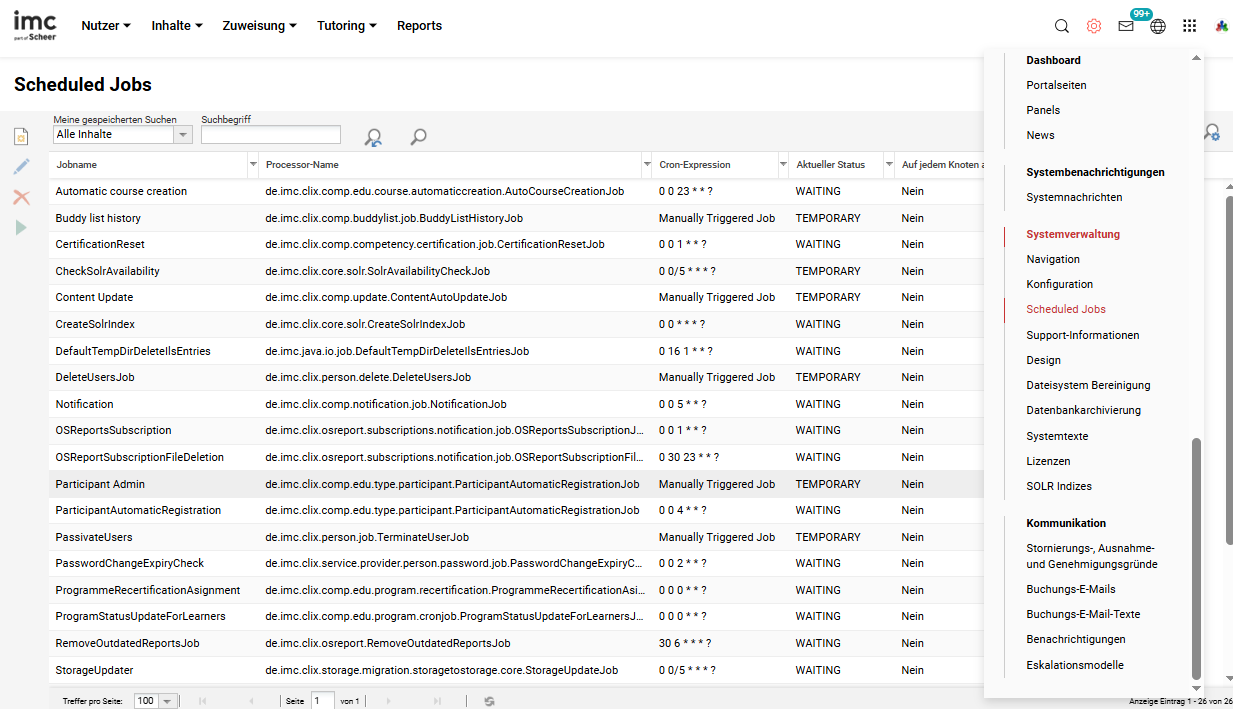Click the new scheduled job icon

(21, 137)
